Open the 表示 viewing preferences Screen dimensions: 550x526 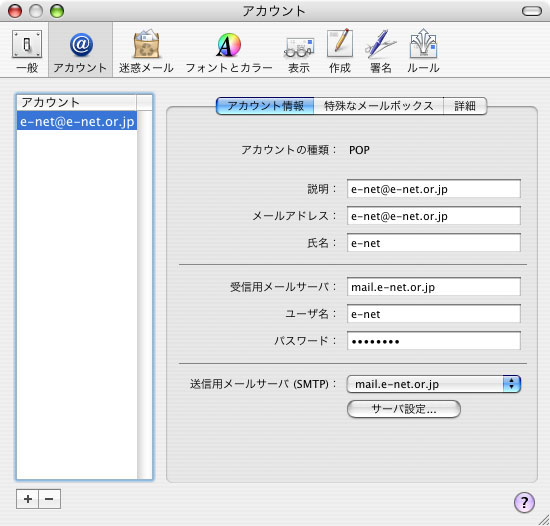coord(299,51)
